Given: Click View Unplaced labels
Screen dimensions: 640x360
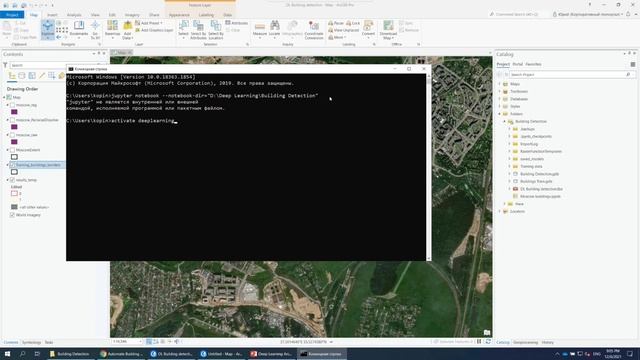Looking at the screenshot, I should tap(343, 30).
